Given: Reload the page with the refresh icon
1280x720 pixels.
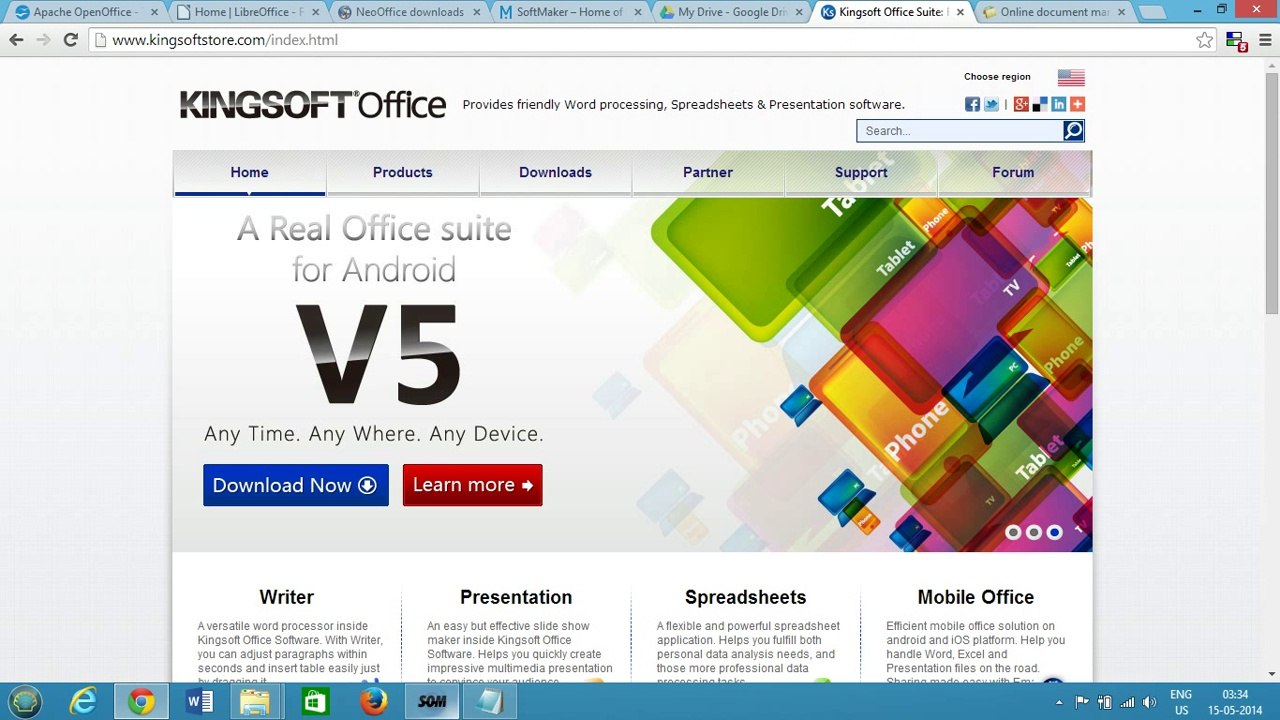Looking at the screenshot, I should click(x=70, y=40).
